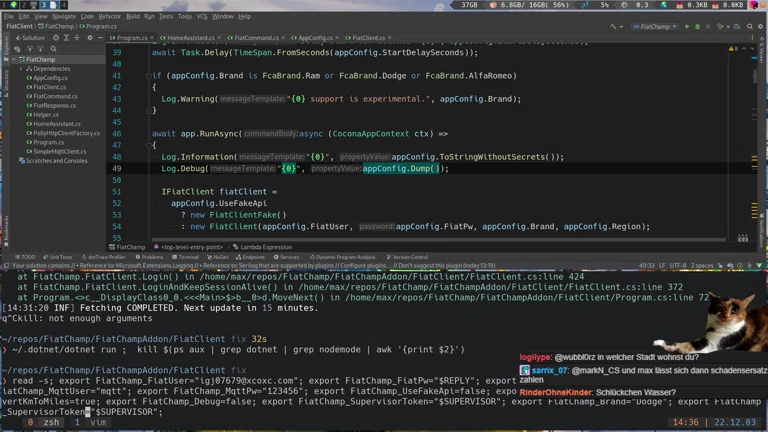This screenshot has width=768, height=432.
Task: Open PollyHttpClientFactory.cs in the tree
Action: point(66,133)
